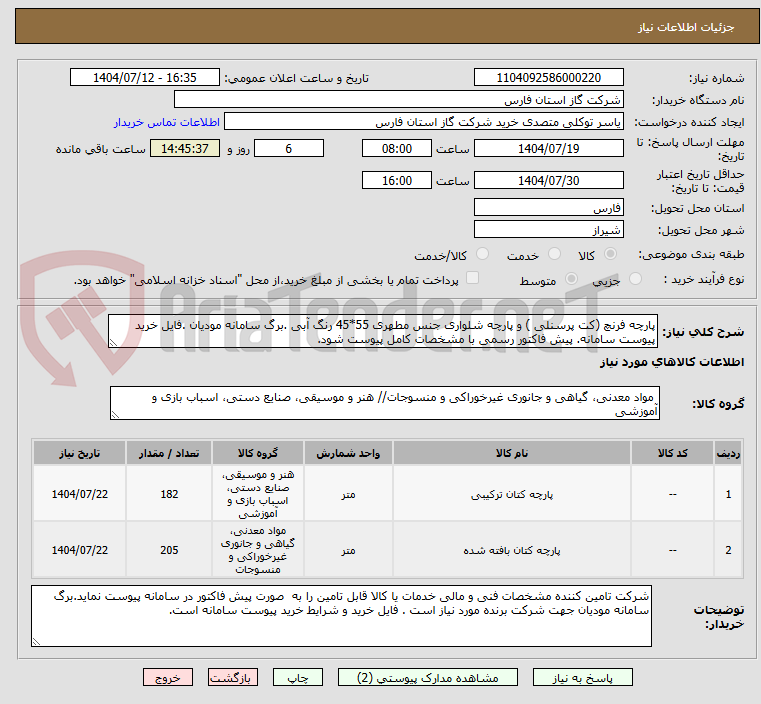The height and width of the screenshot is (704, 761).
Task: Toggle the 'پرداخت تمام یا بخشی' checkbox
Action: (473, 279)
